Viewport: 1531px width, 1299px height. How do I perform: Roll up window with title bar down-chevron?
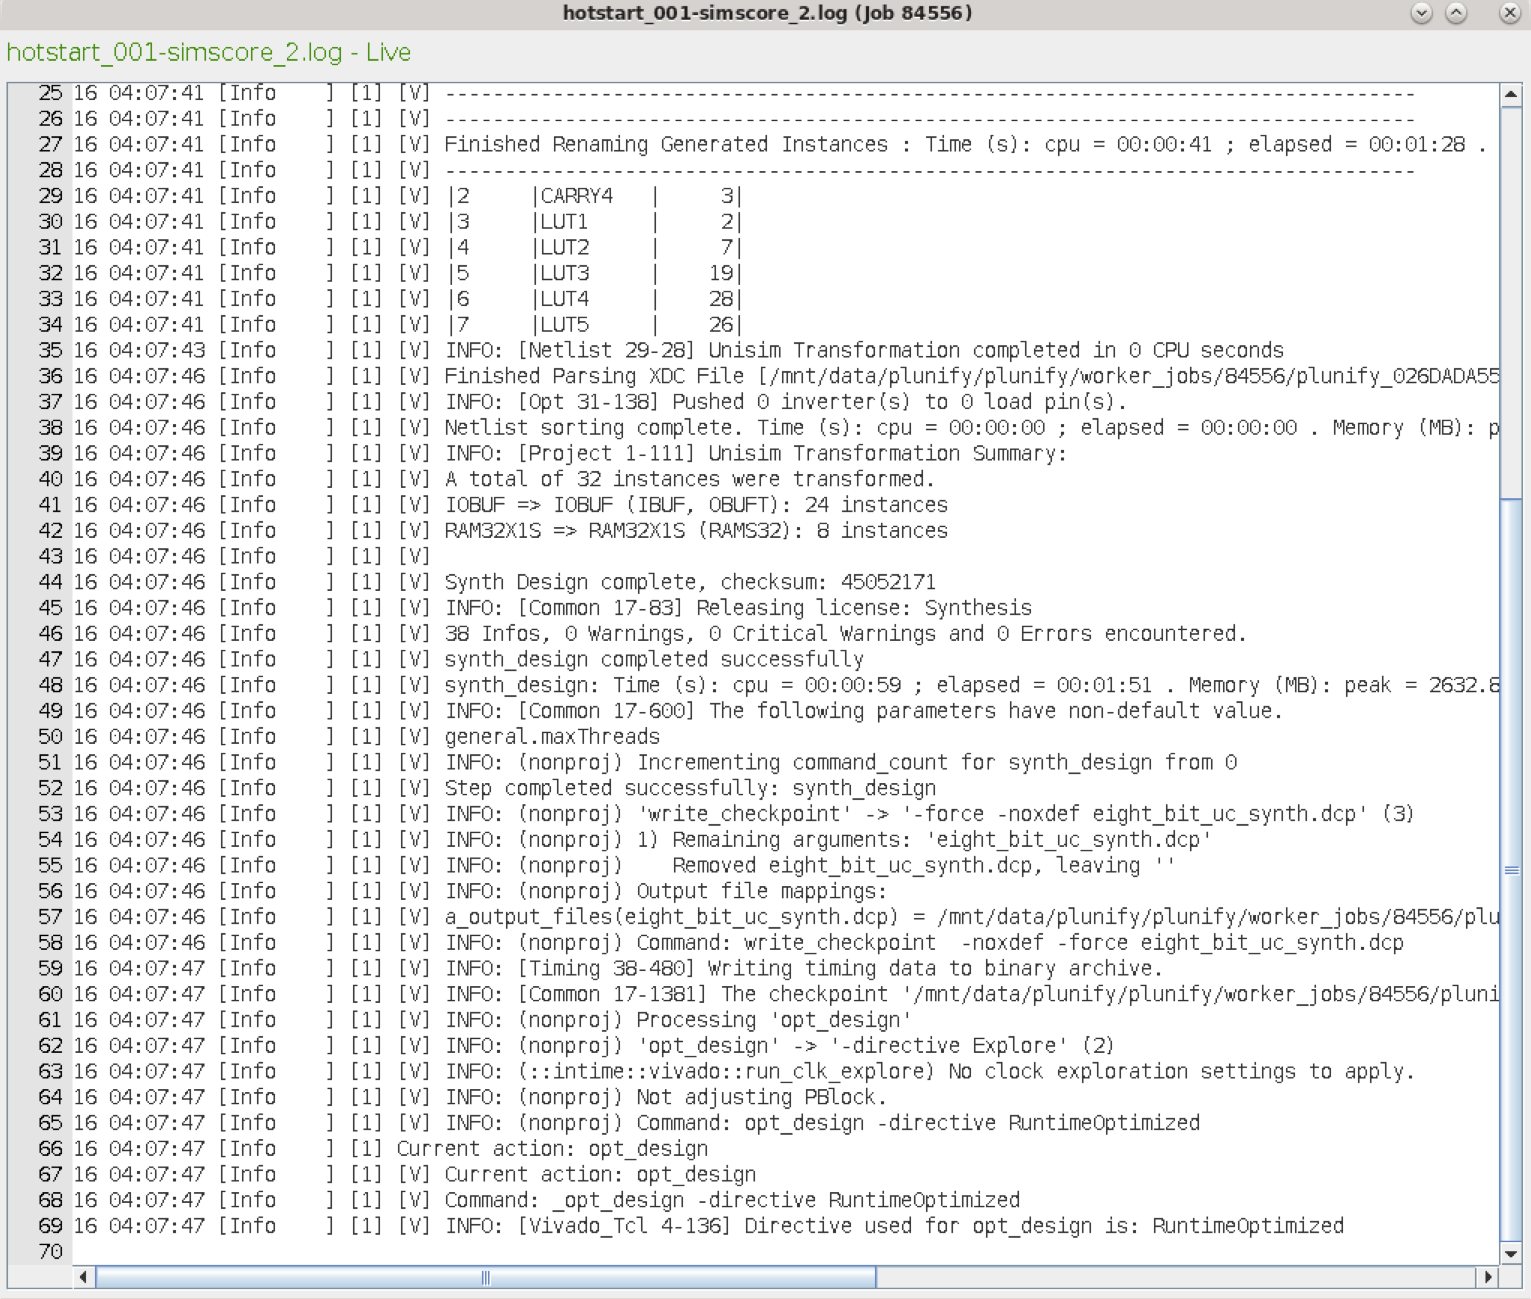[1421, 13]
